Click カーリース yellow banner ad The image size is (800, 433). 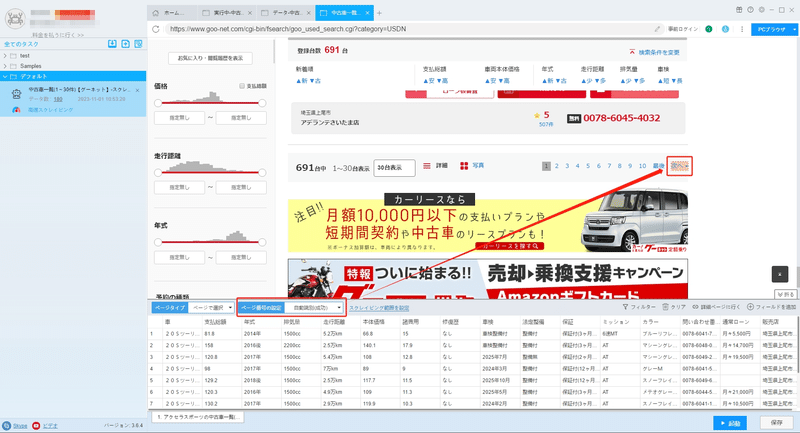pos(487,222)
